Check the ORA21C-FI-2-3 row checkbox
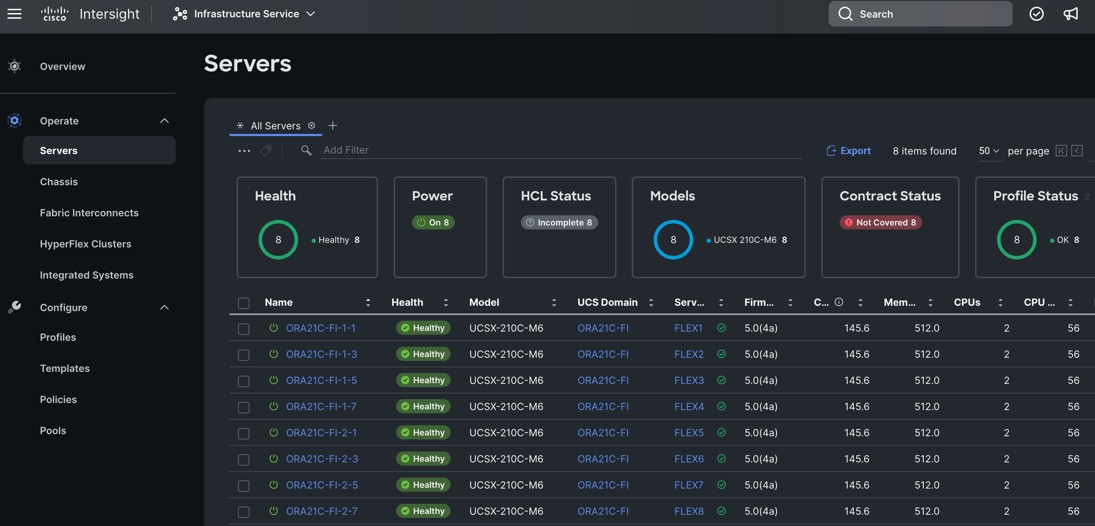The width and height of the screenshot is (1095, 526). [x=243, y=460]
